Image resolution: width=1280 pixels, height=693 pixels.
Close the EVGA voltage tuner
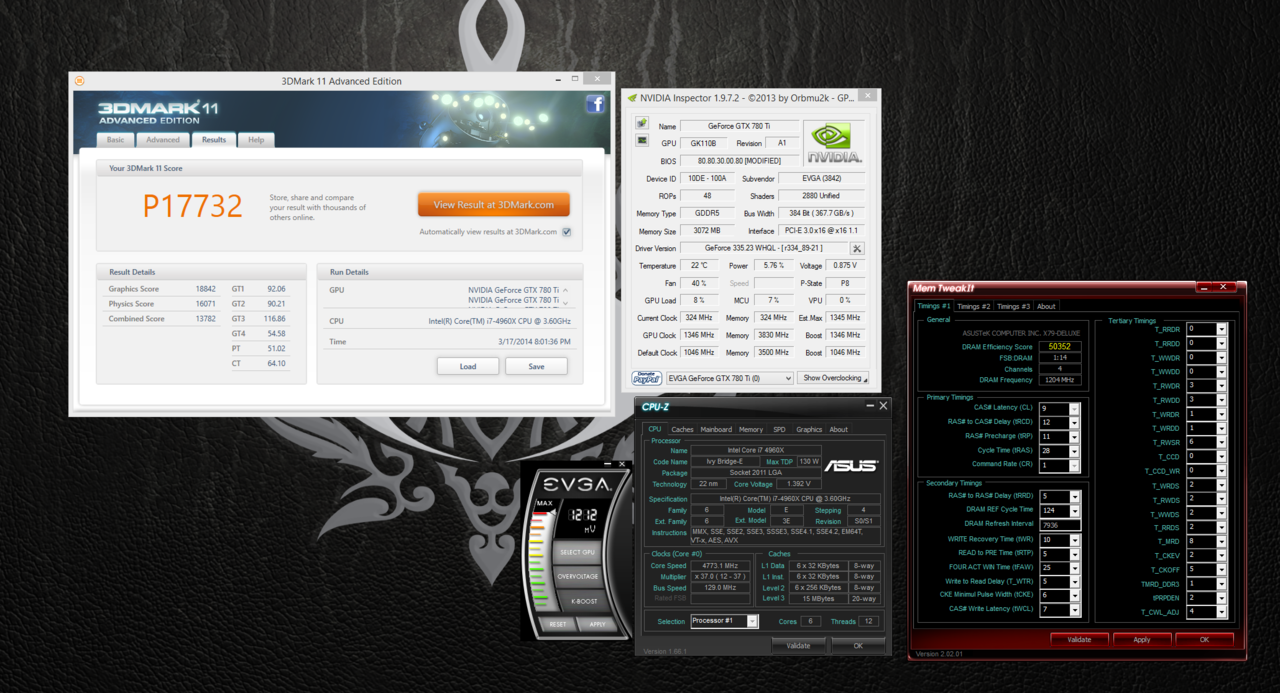coord(622,464)
